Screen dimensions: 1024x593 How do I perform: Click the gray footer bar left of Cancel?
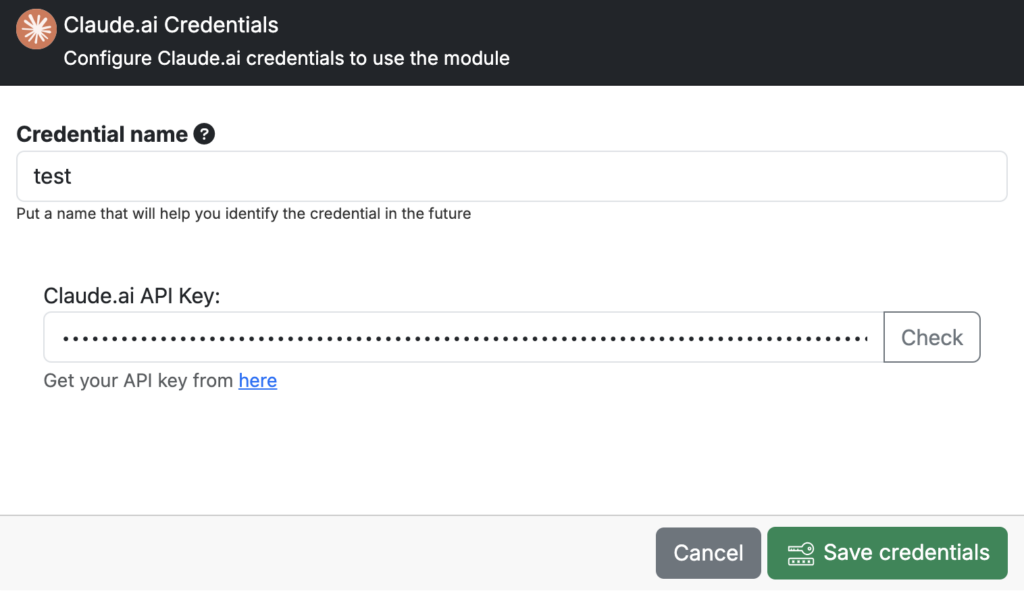[x=327, y=553]
